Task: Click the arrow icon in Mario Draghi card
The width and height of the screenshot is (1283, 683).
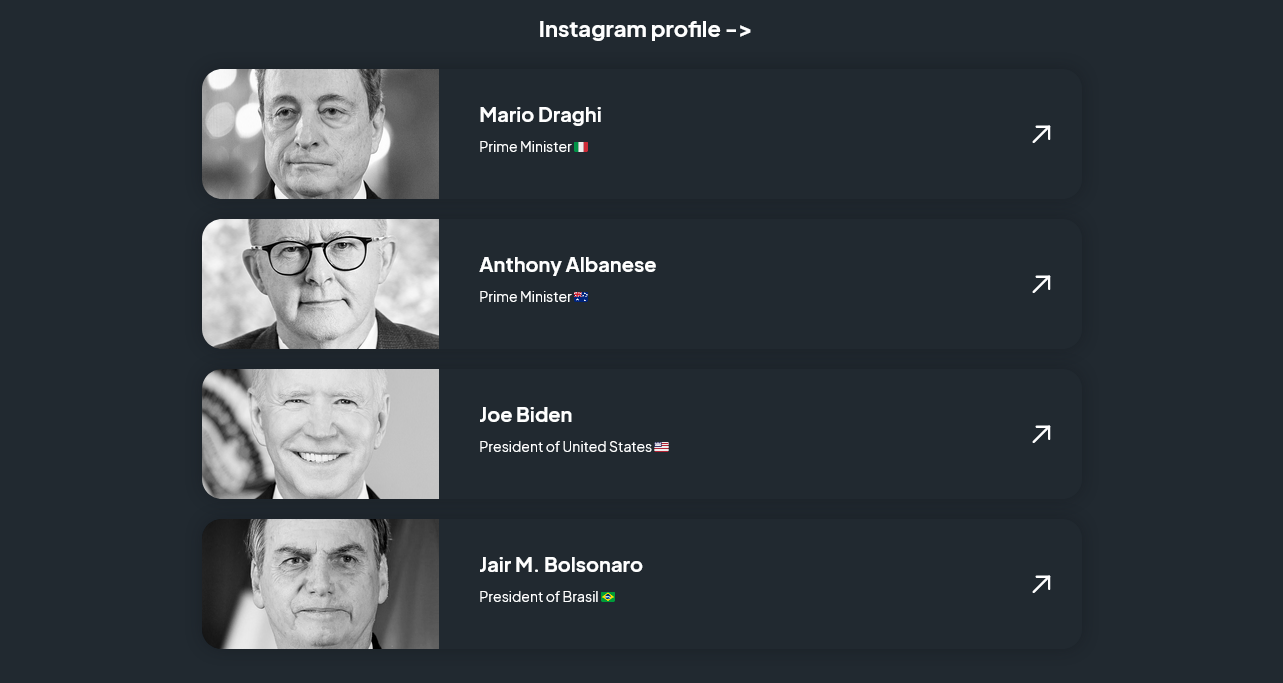Action: [x=1041, y=134]
